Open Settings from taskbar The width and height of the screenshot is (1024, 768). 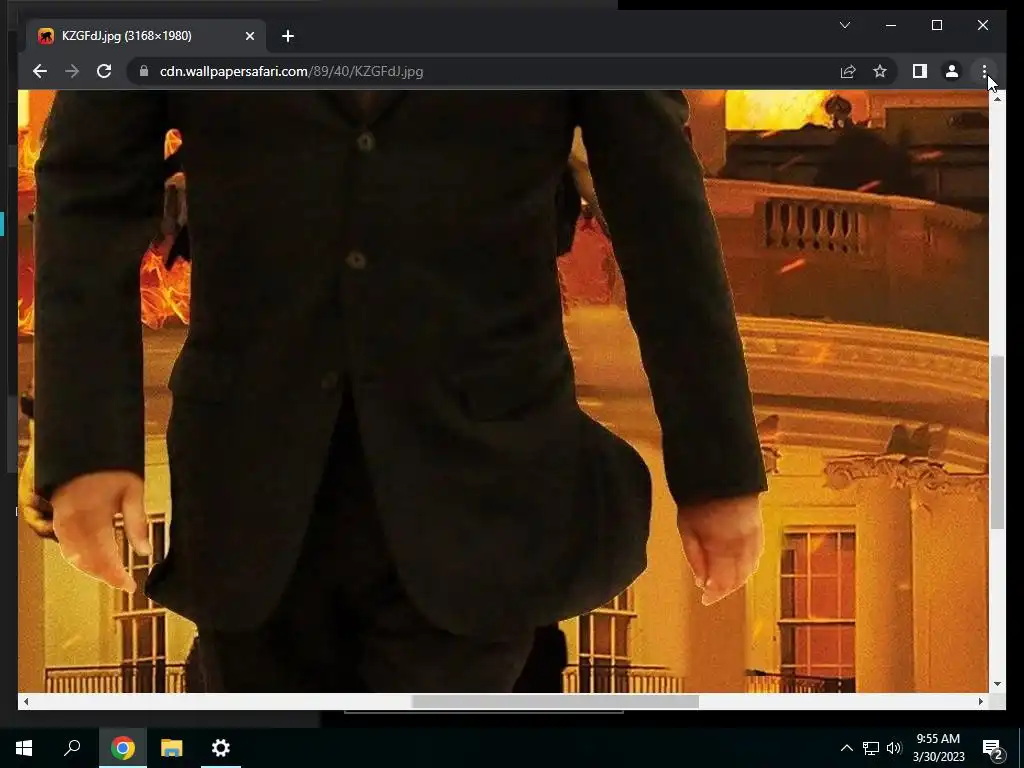point(221,748)
